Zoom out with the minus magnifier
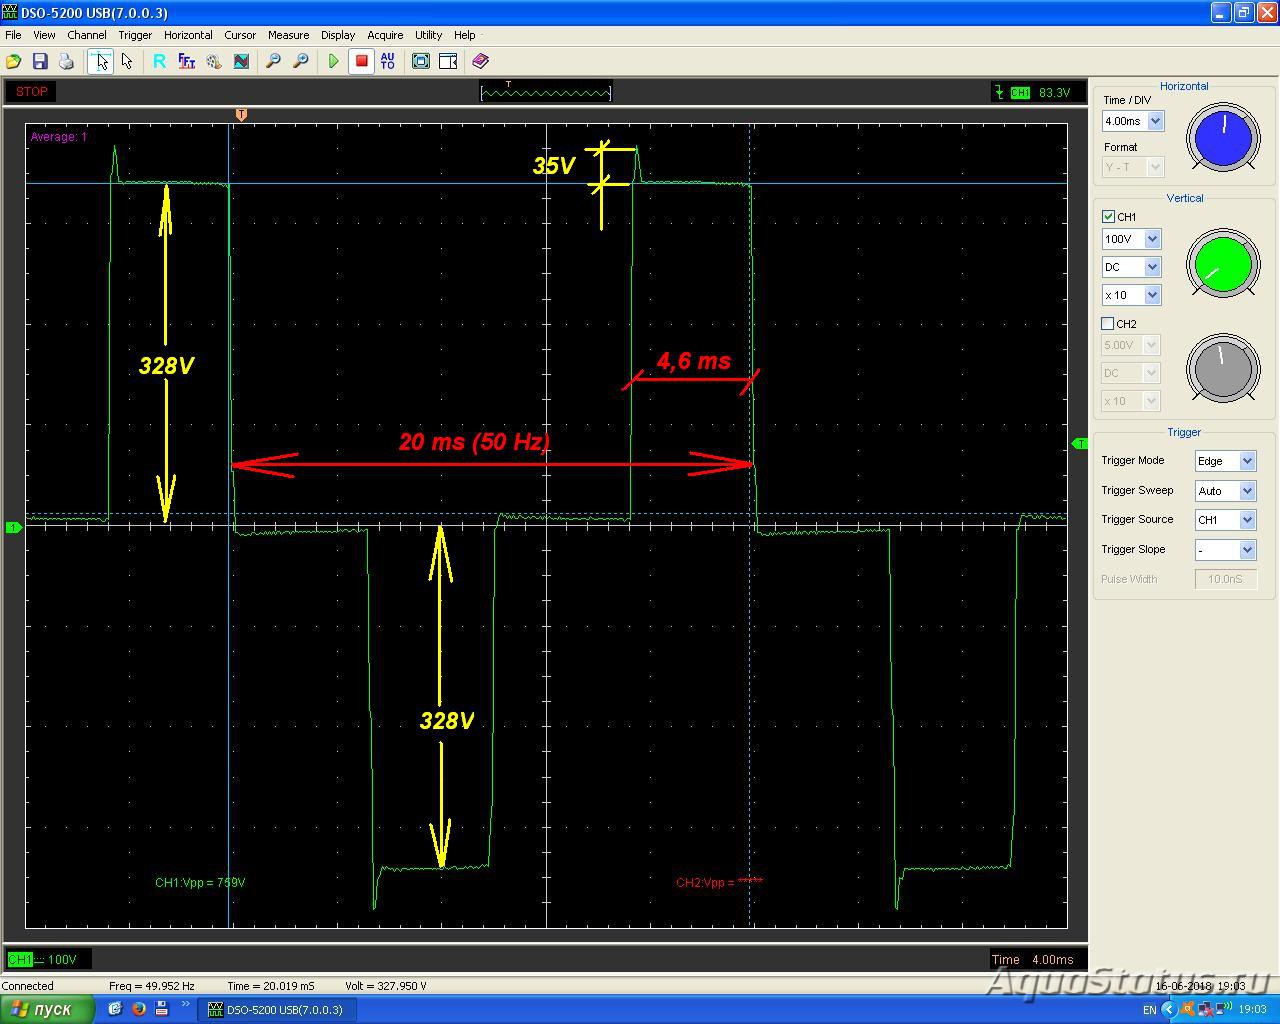 [x=273, y=61]
